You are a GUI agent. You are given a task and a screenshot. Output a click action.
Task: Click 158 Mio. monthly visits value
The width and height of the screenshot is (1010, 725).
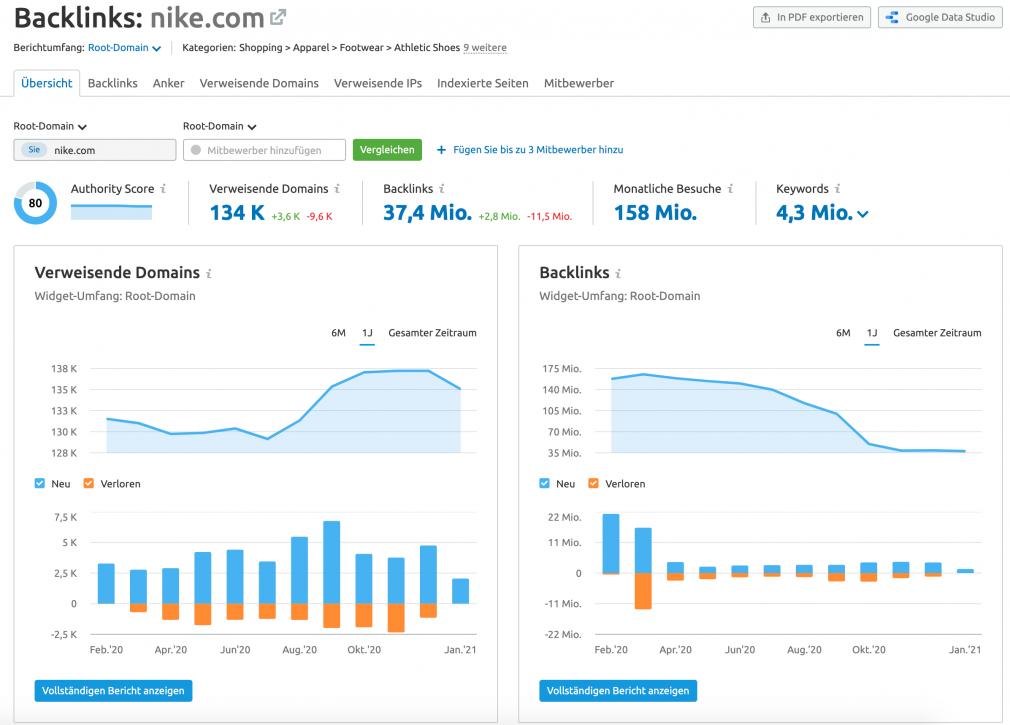pos(655,212)
